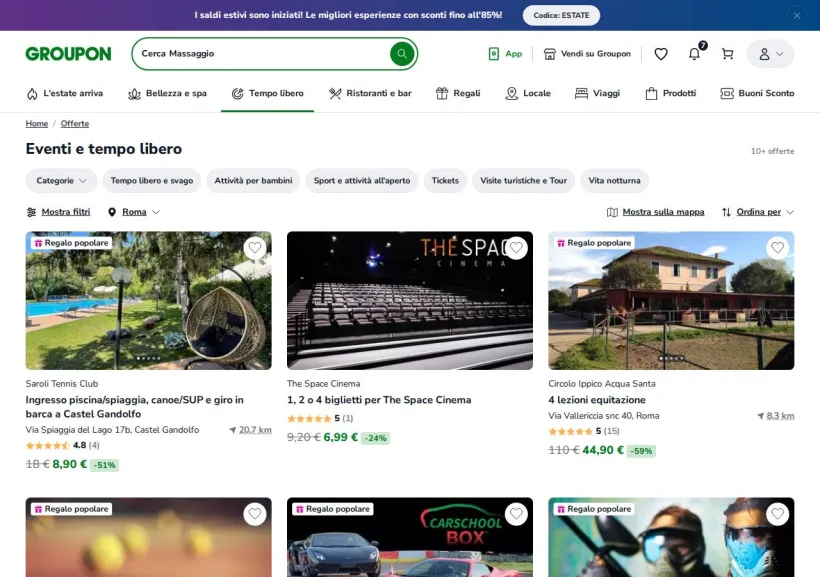This screenshot has width=820, height=577.
Task: Click Mostra sulla mappa
Action: point(655,212)
